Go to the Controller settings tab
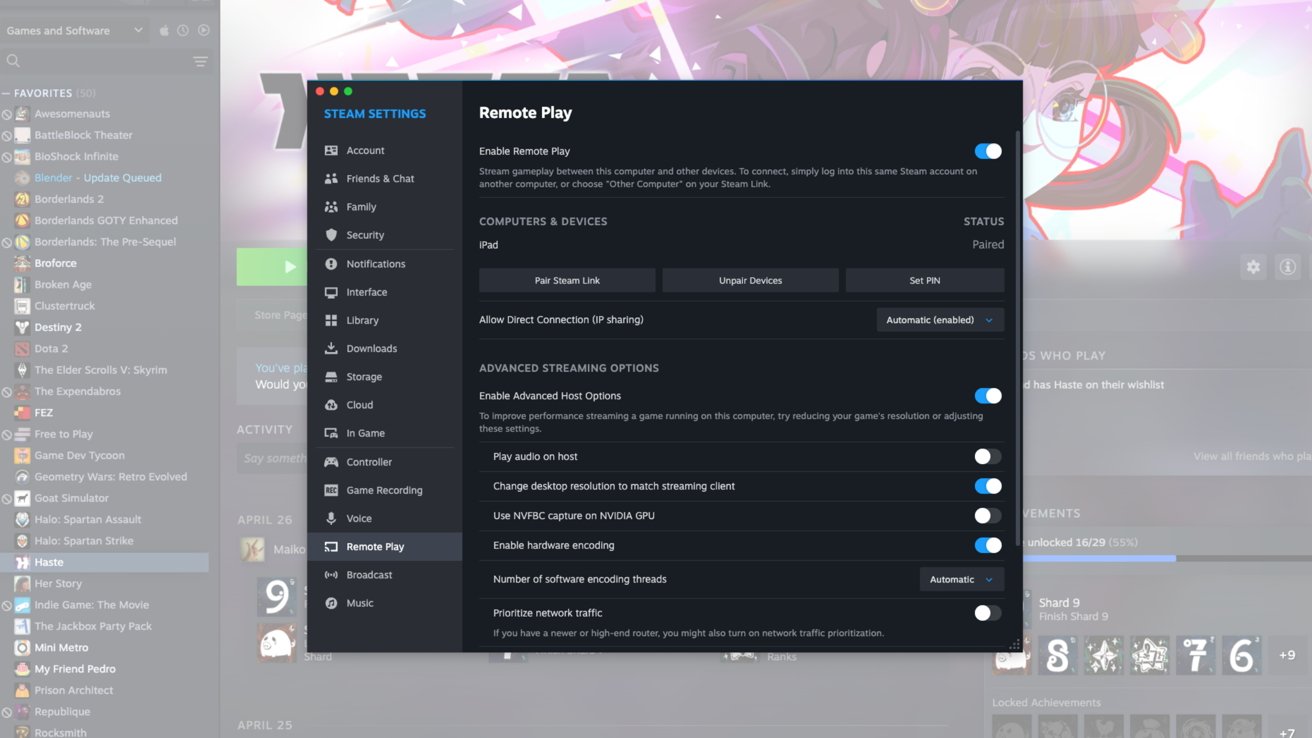Viewport: 1312px width, 738px height. point(385,462)
